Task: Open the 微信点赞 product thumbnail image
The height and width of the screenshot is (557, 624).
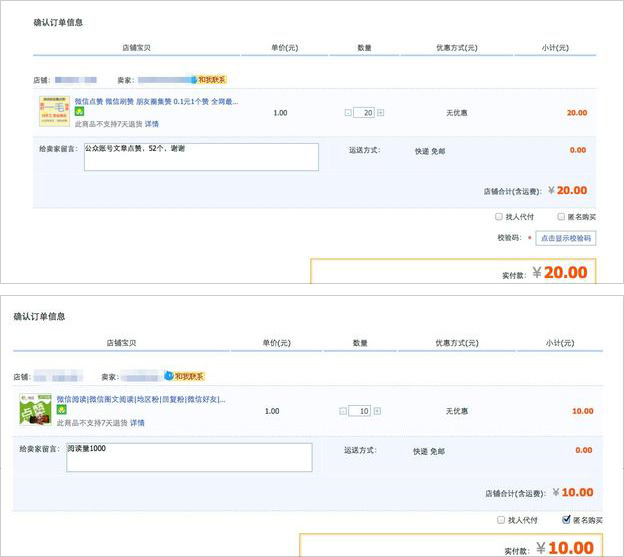Action: click(x=54, y=111)
